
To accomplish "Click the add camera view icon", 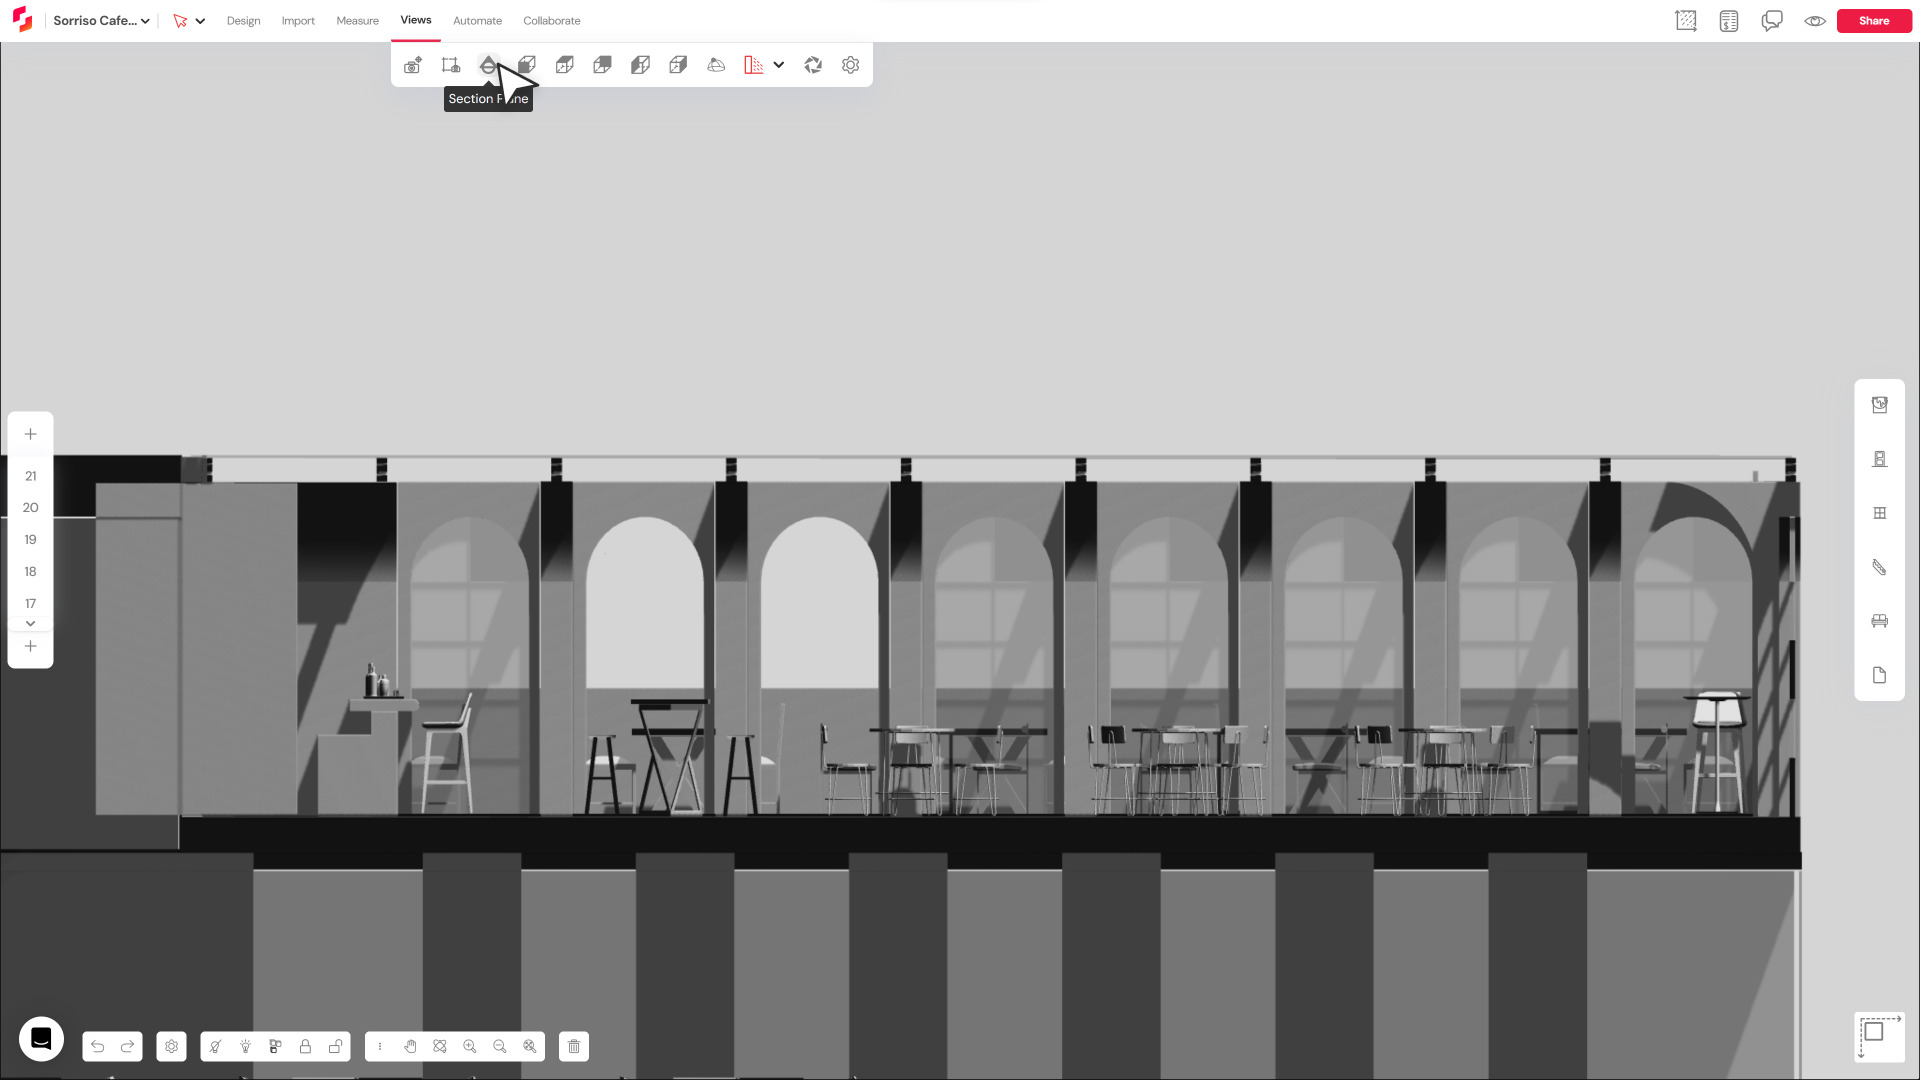I will coord(412,65).
